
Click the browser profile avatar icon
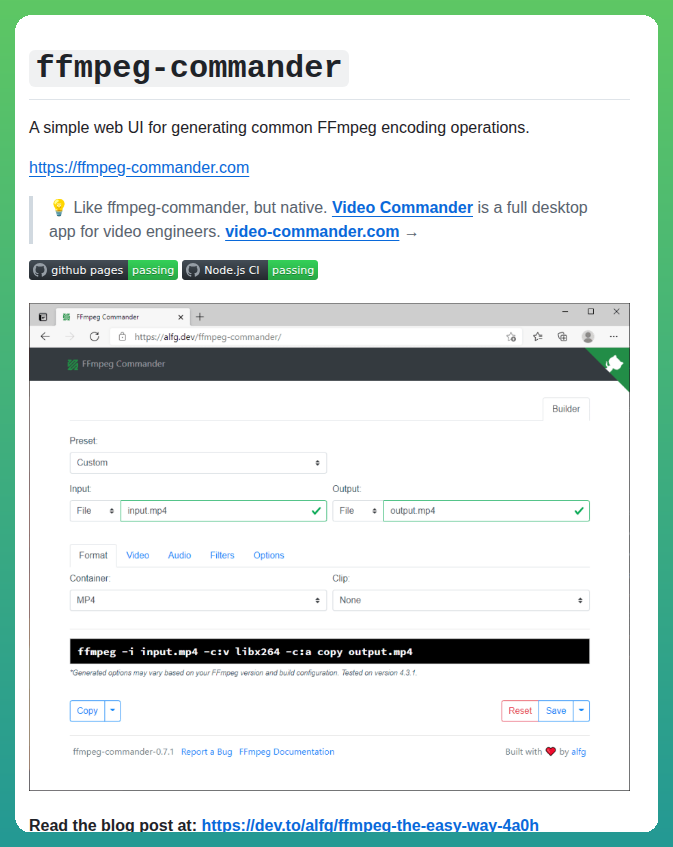[x=588, y=337]
